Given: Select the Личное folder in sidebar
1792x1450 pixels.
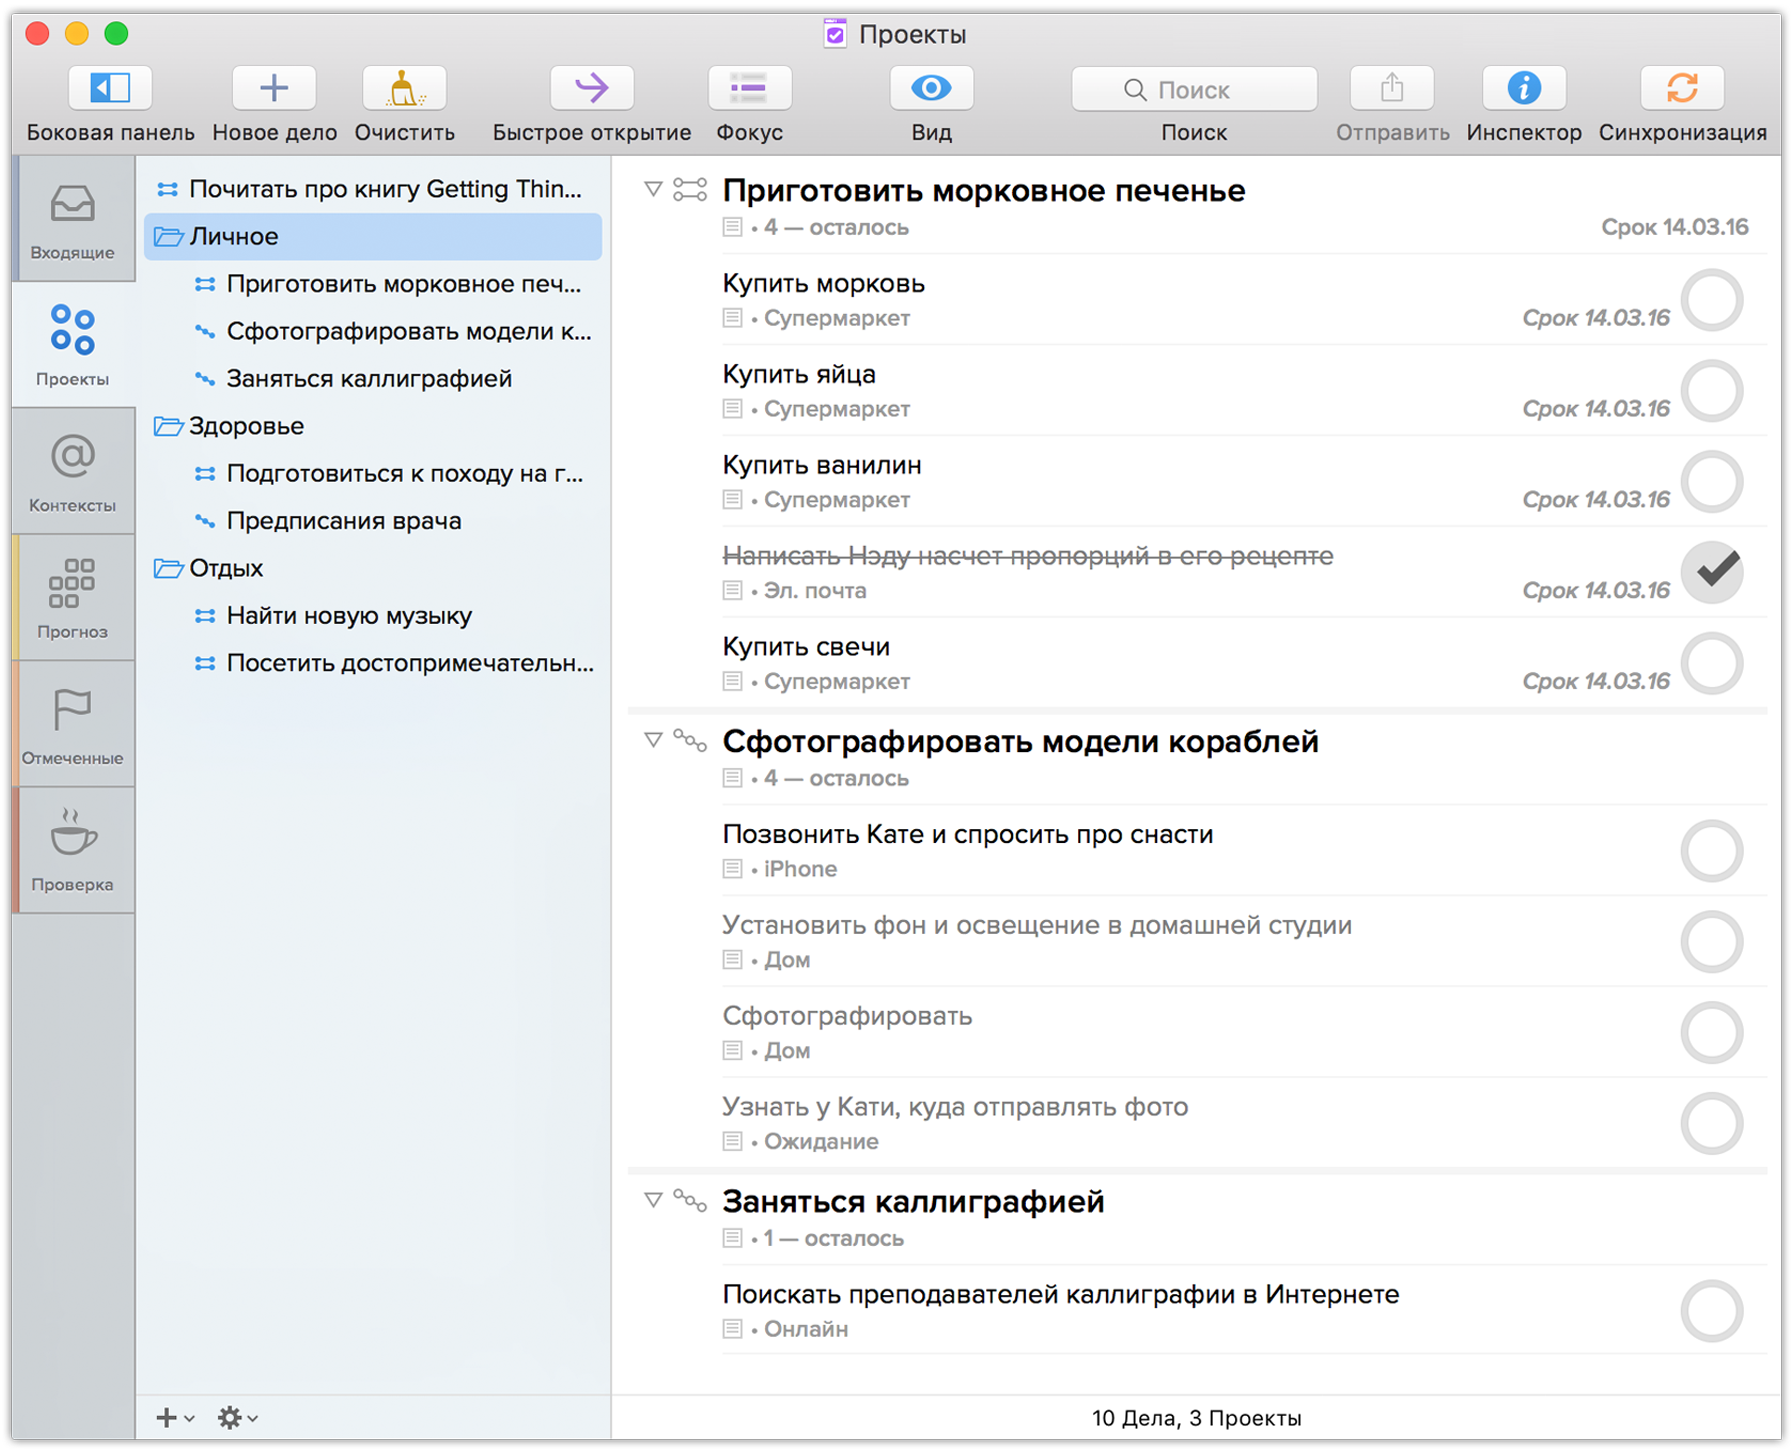Looking at the screenshot, I should click(373, 237).
